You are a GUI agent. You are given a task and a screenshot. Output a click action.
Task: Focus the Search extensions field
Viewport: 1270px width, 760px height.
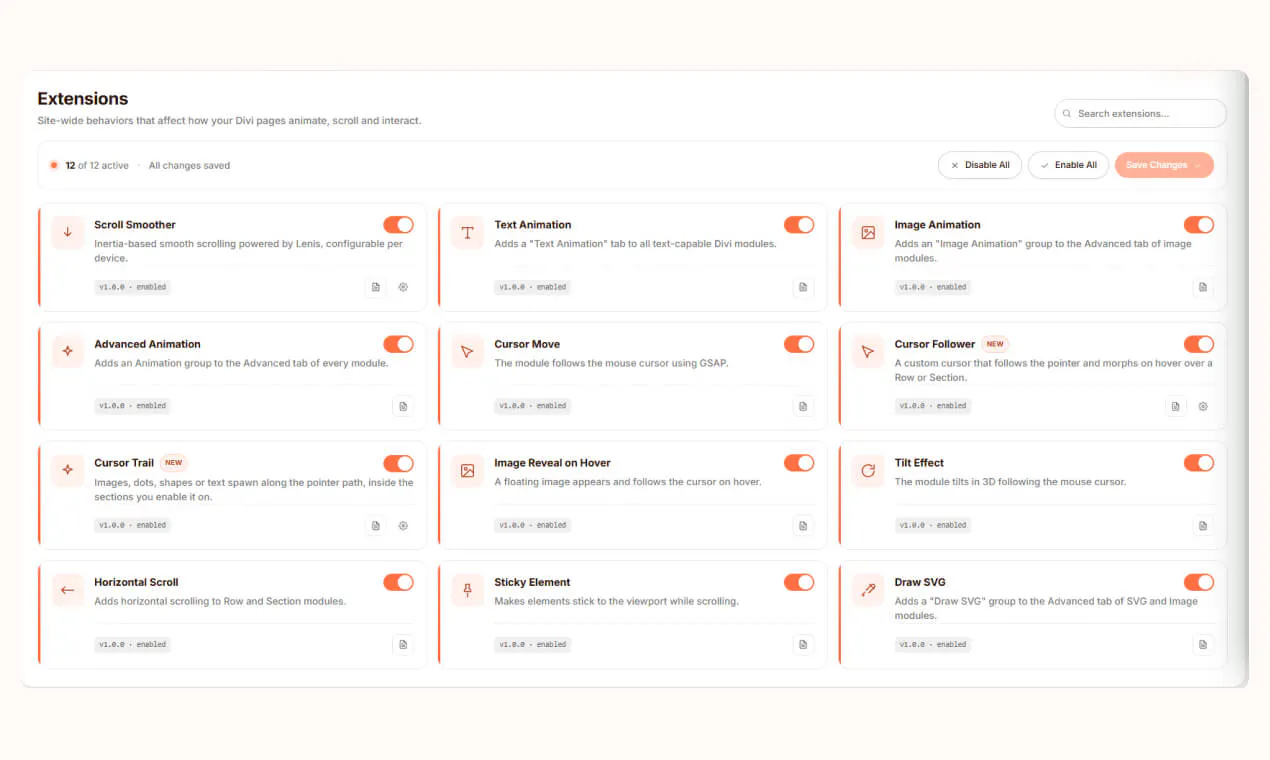click(1141, 113)
